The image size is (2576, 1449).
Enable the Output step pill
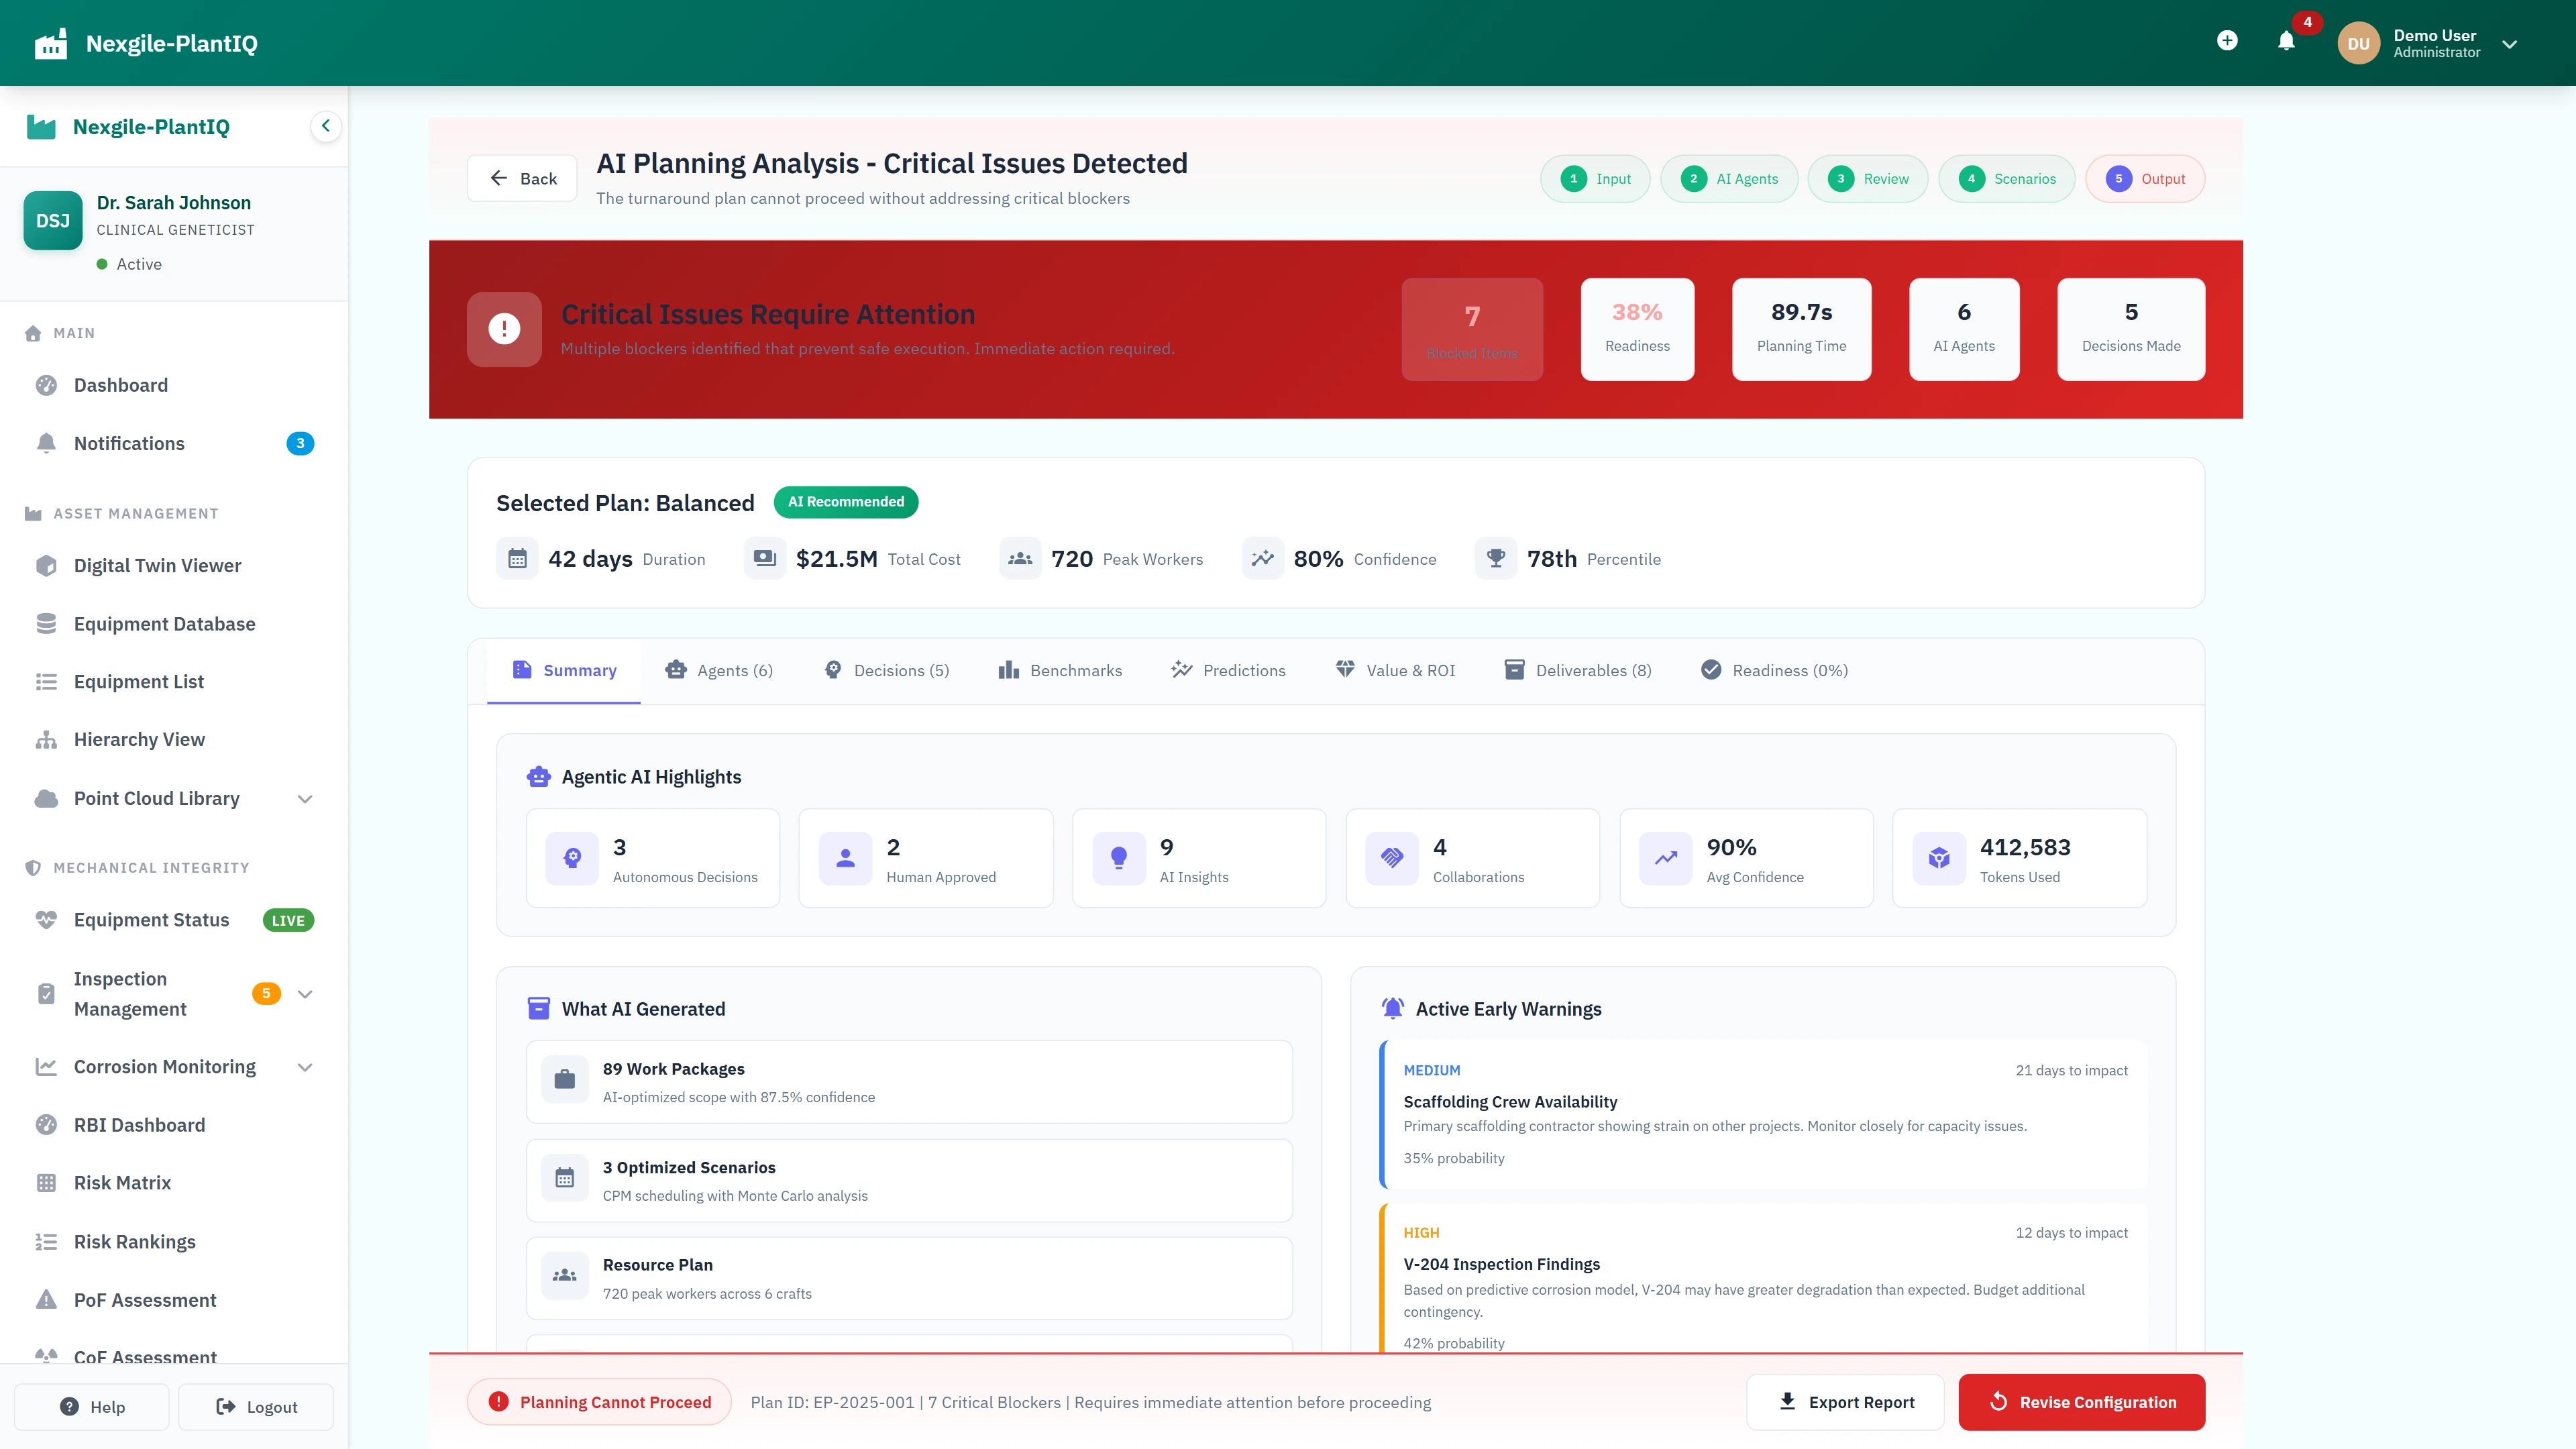(x=2145, y=178)
